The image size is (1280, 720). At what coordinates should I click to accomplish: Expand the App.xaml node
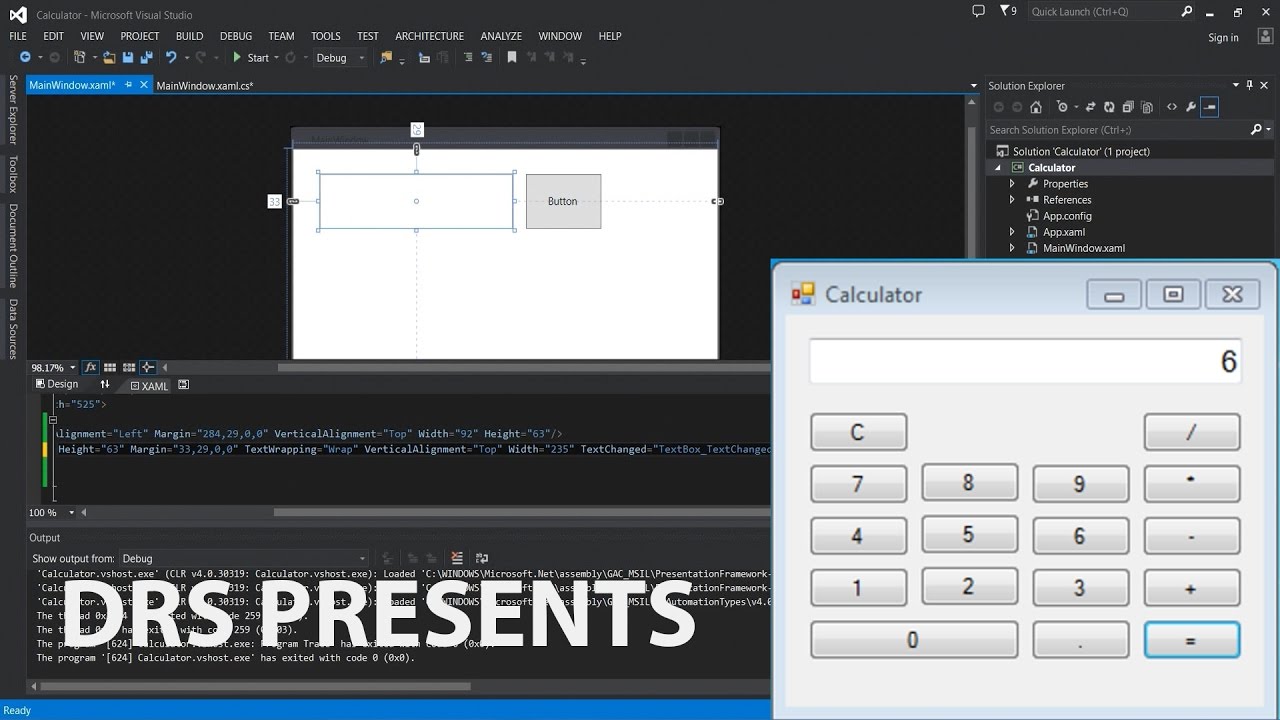pos(1012,232)
